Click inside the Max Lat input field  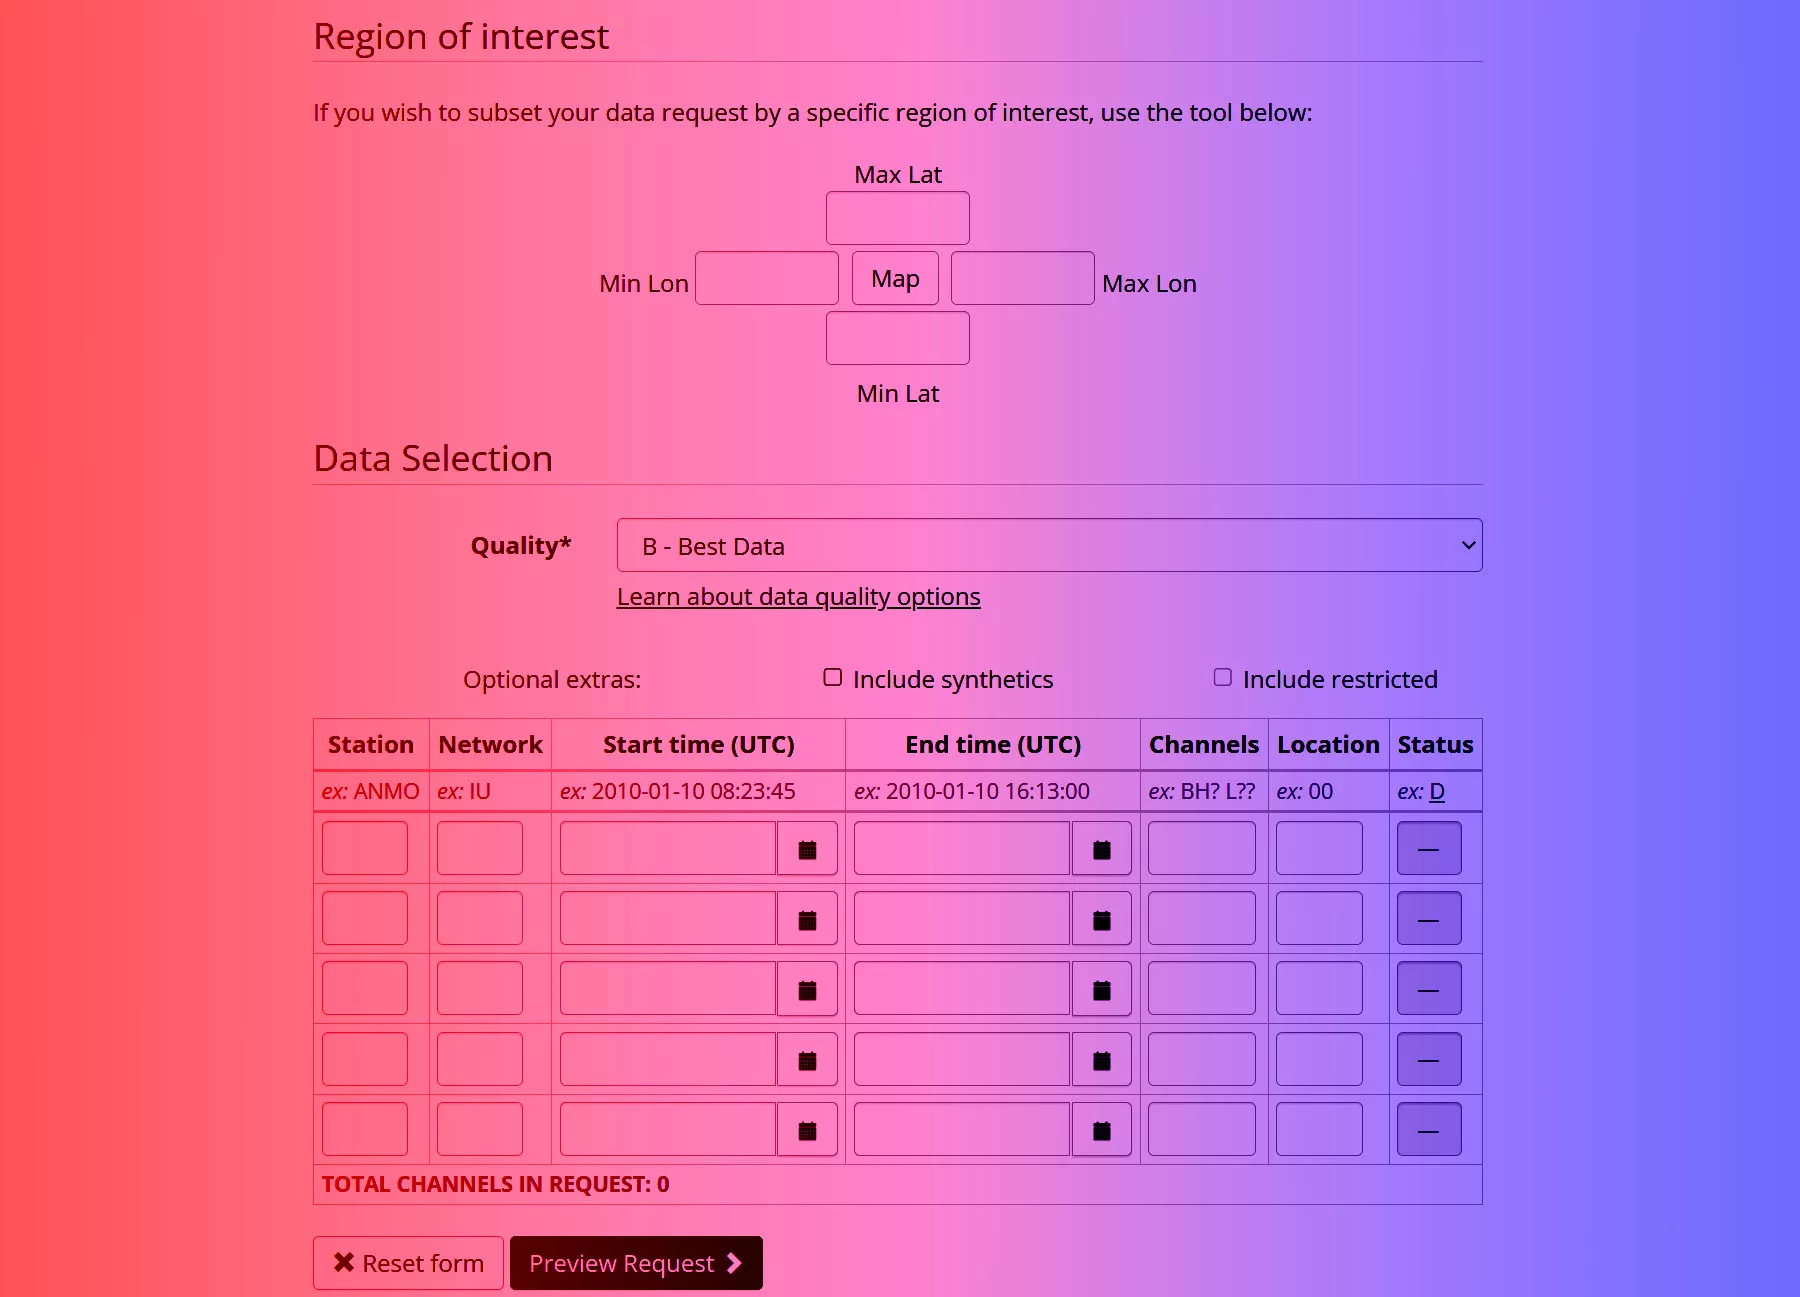(x=896, y=217)
